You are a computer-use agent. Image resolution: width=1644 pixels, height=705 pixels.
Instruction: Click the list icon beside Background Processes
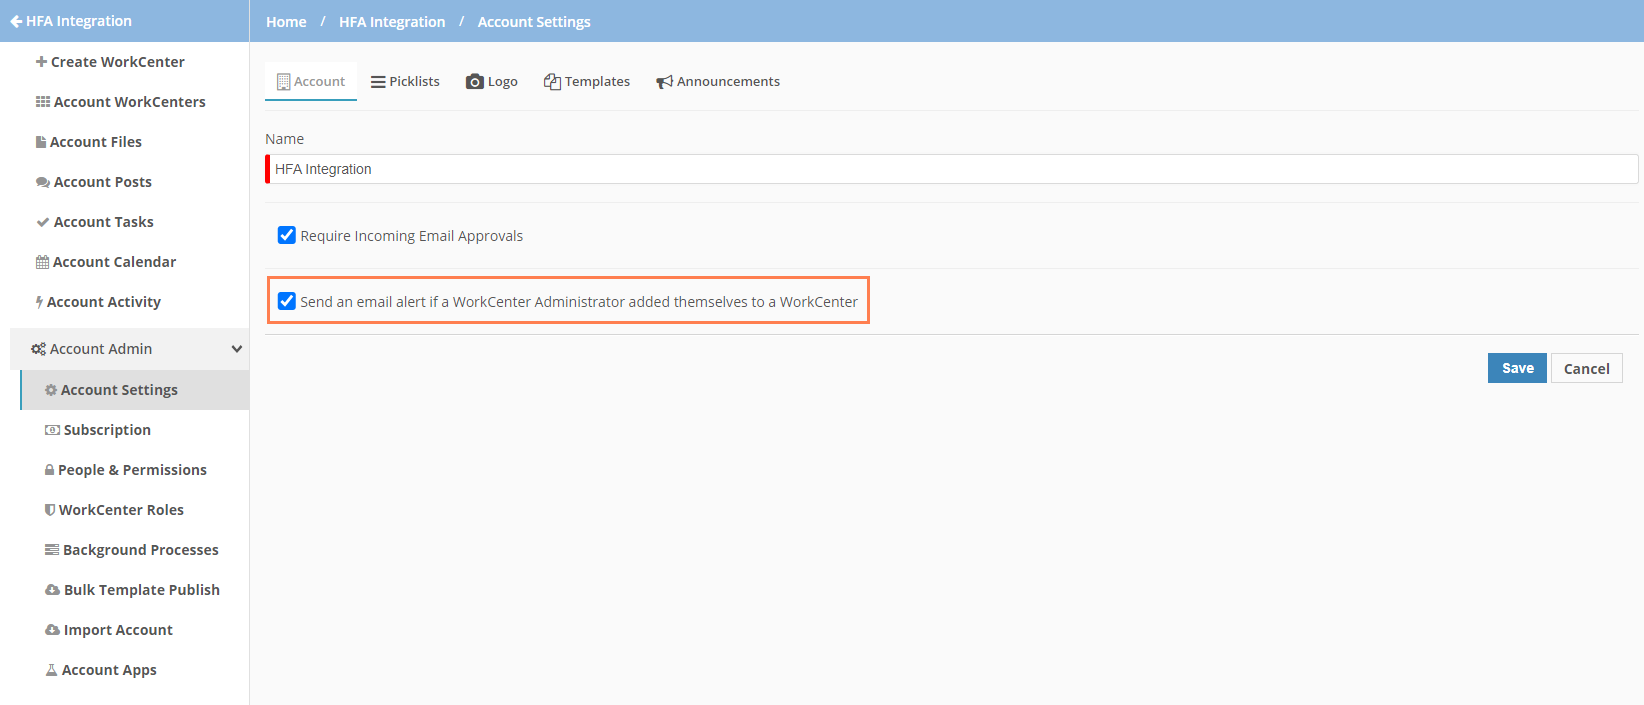52,550
